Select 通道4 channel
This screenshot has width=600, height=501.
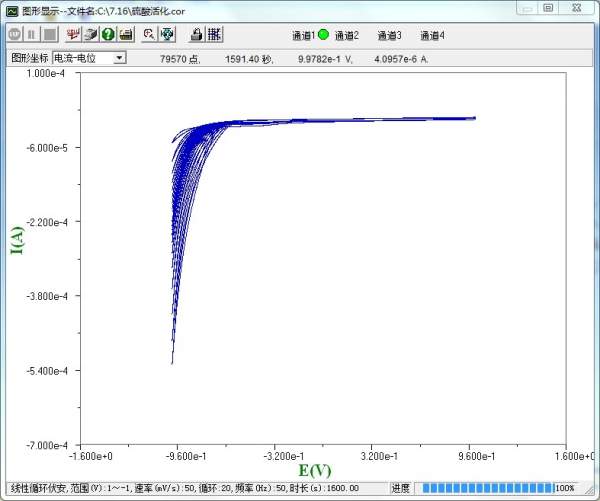point(432,36)
